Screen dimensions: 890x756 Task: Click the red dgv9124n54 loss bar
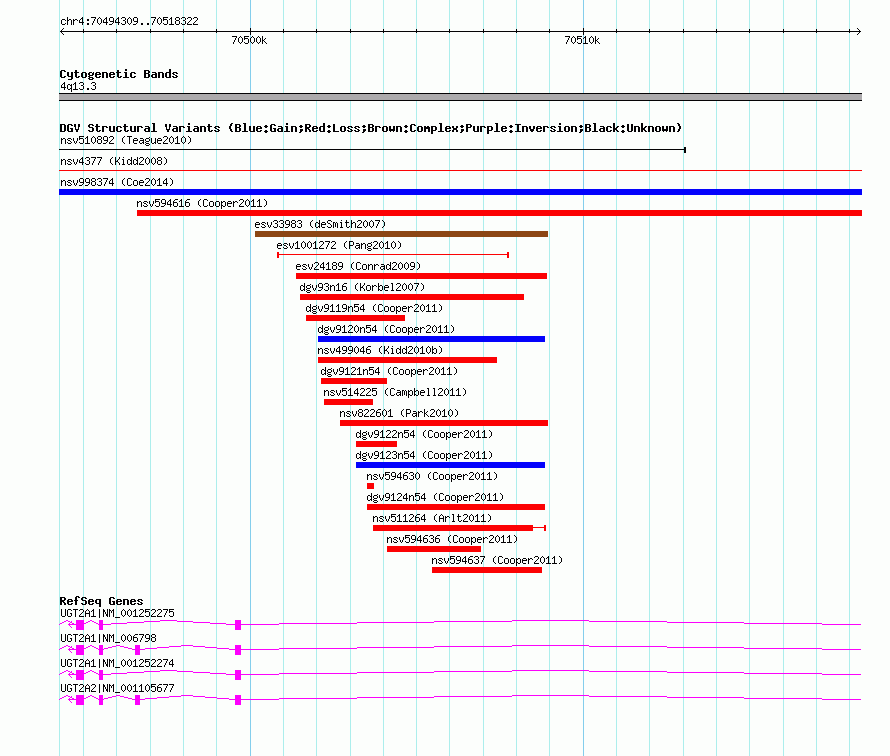(x=456, y=507)
